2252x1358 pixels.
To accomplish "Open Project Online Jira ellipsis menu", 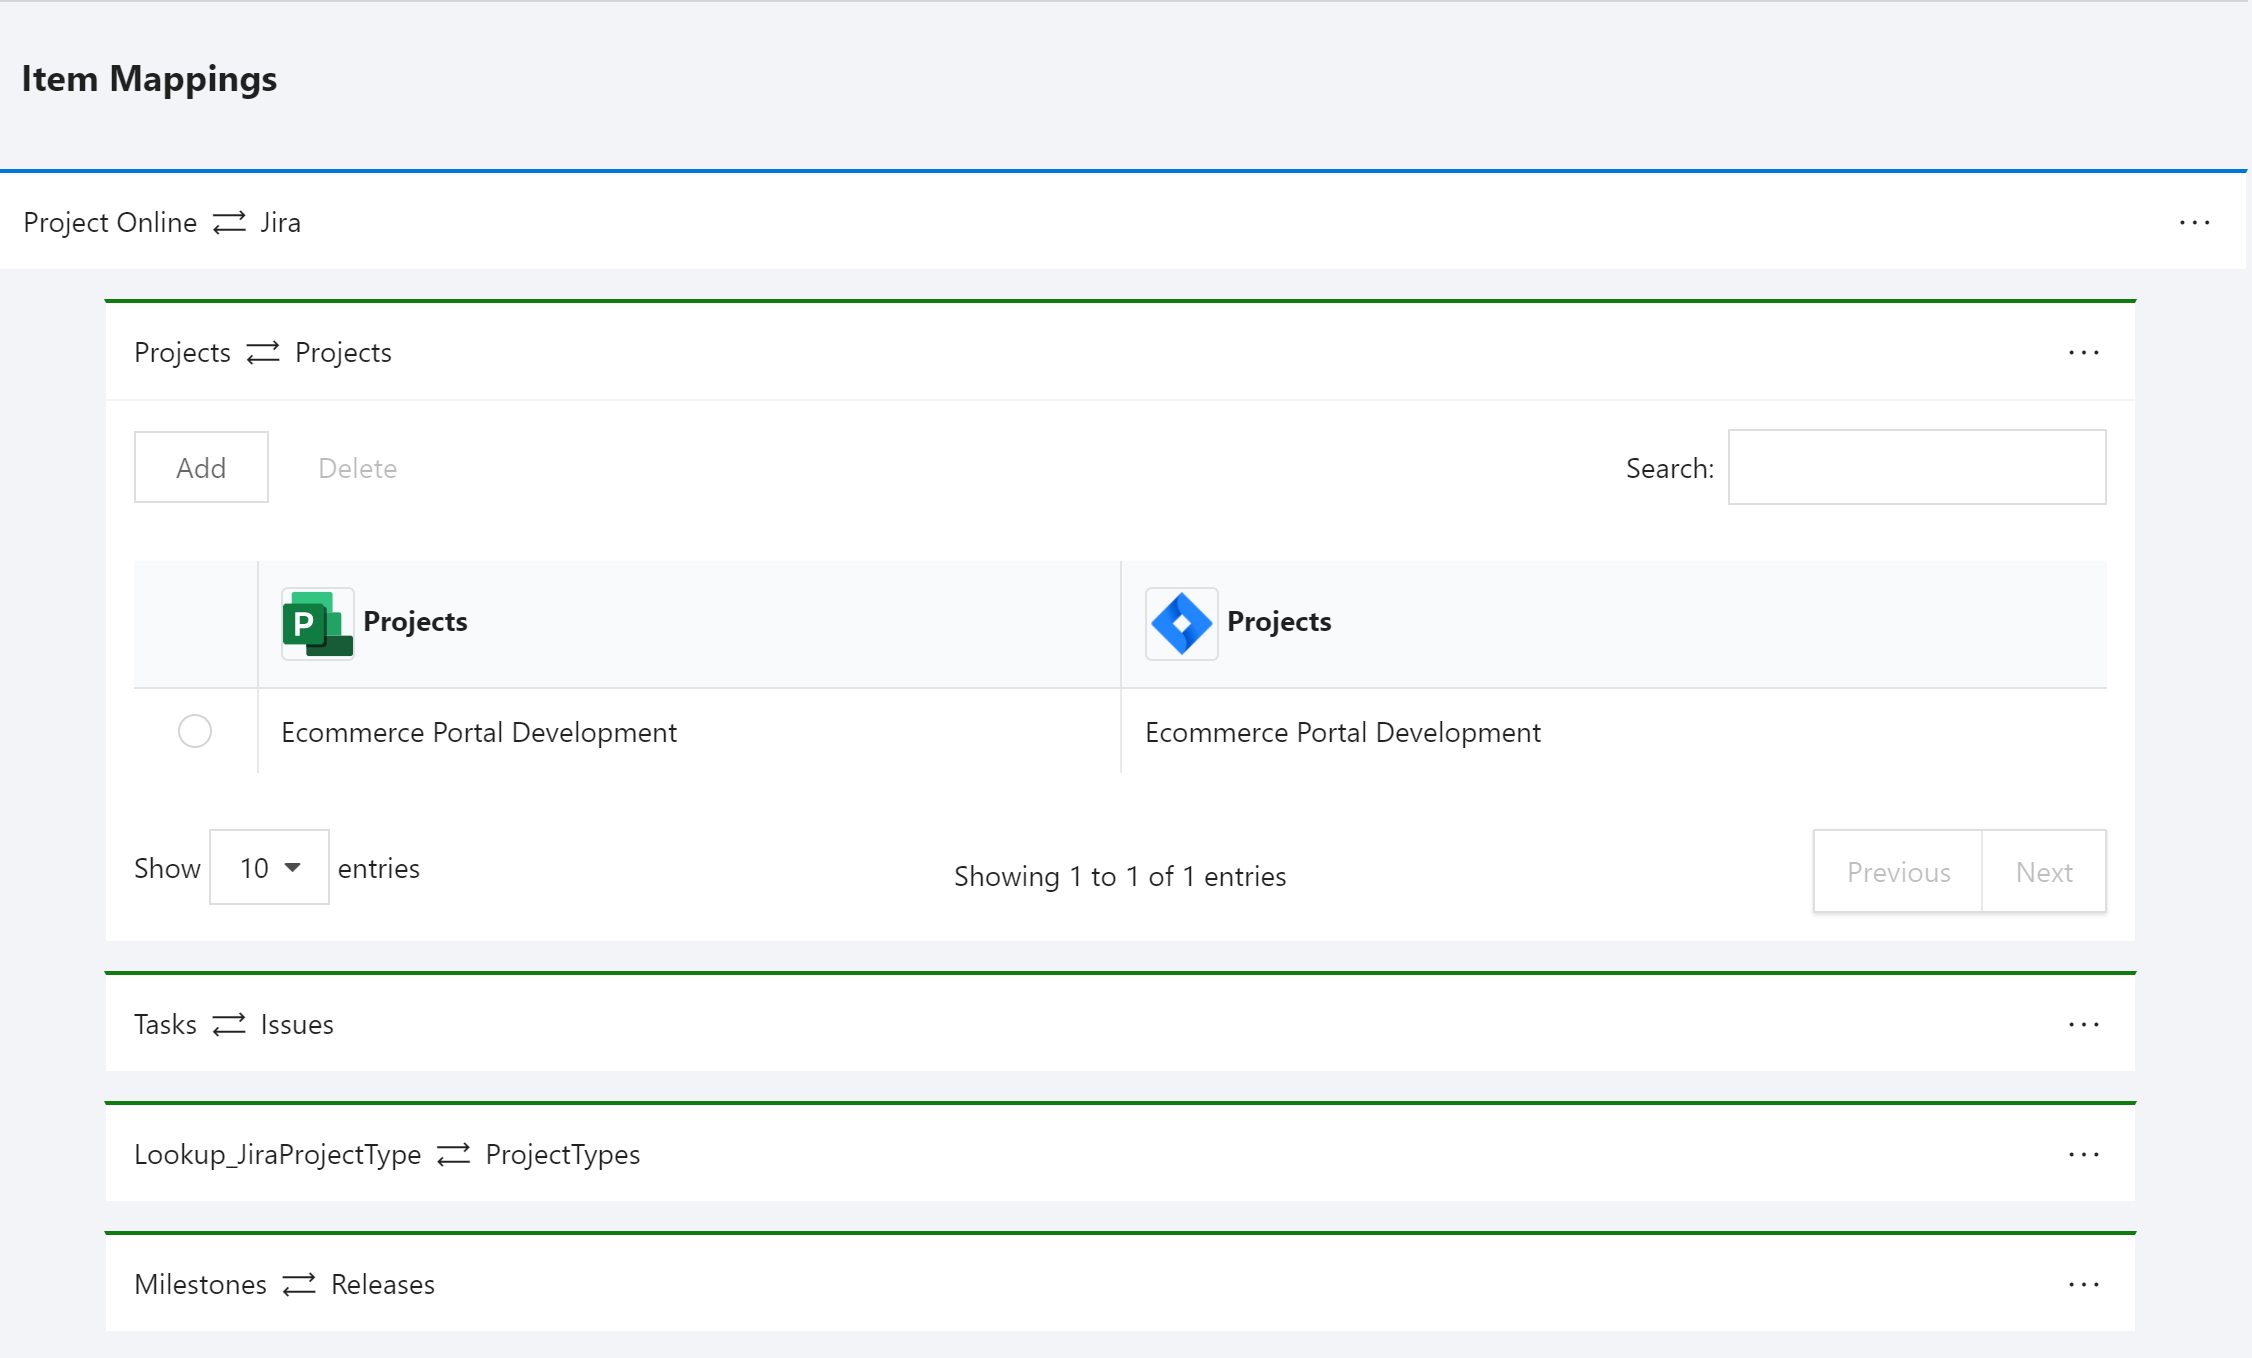I will [2194, 222].
